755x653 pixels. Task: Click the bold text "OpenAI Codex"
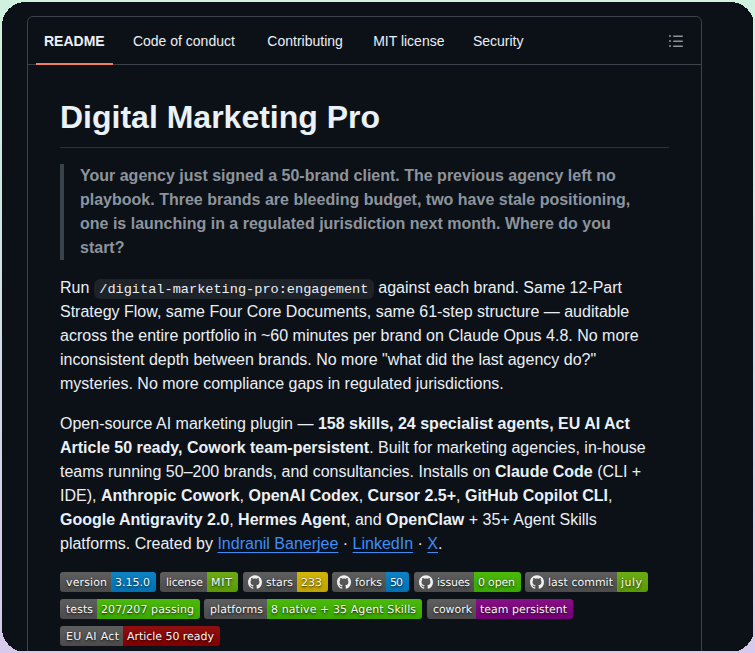click(x=303, y=496)
